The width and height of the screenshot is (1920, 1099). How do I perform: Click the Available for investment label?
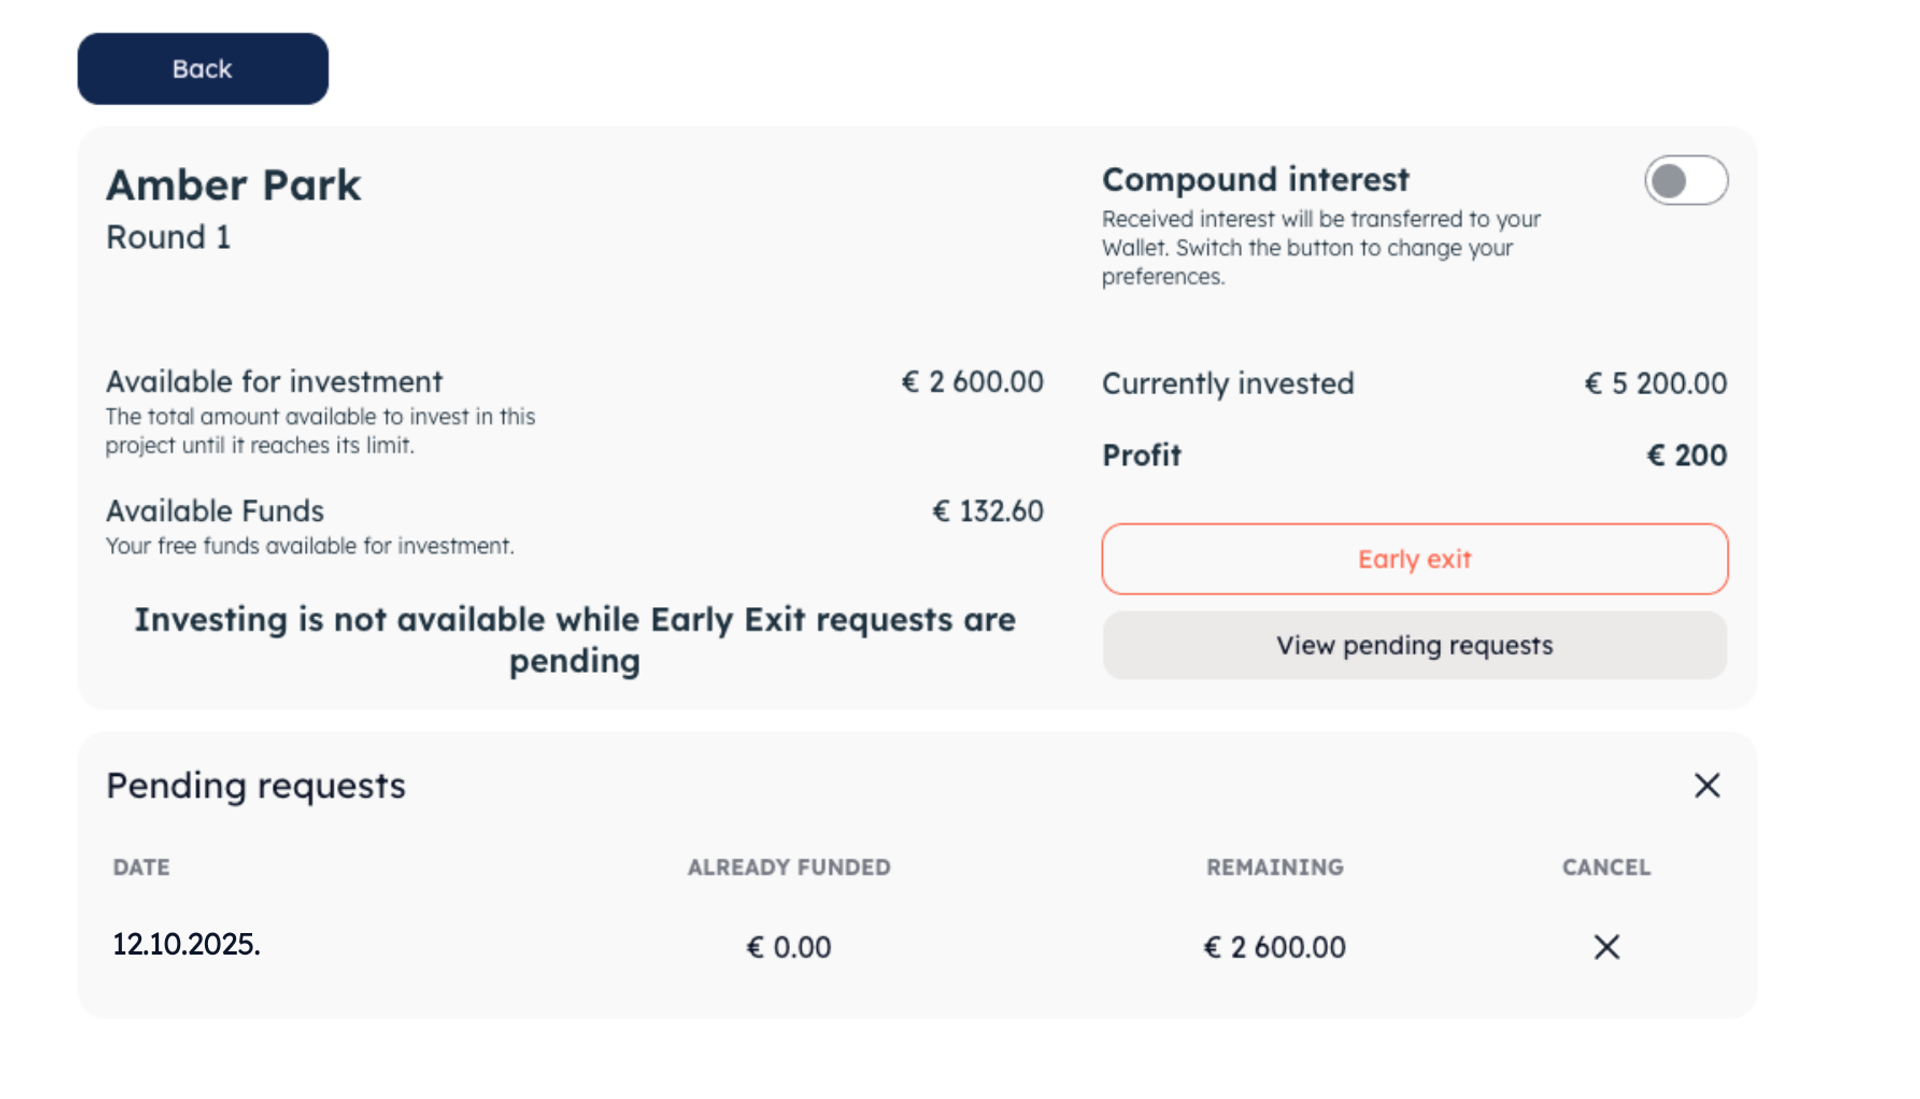click(x=274, y=382)
